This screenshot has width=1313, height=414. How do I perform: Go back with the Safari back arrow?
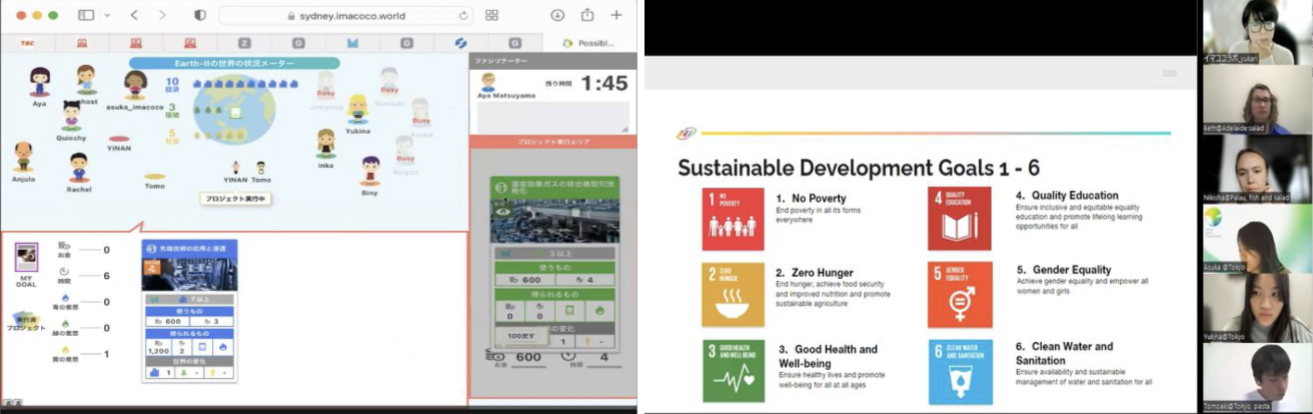pyautogui.click(x=134, y=15)
